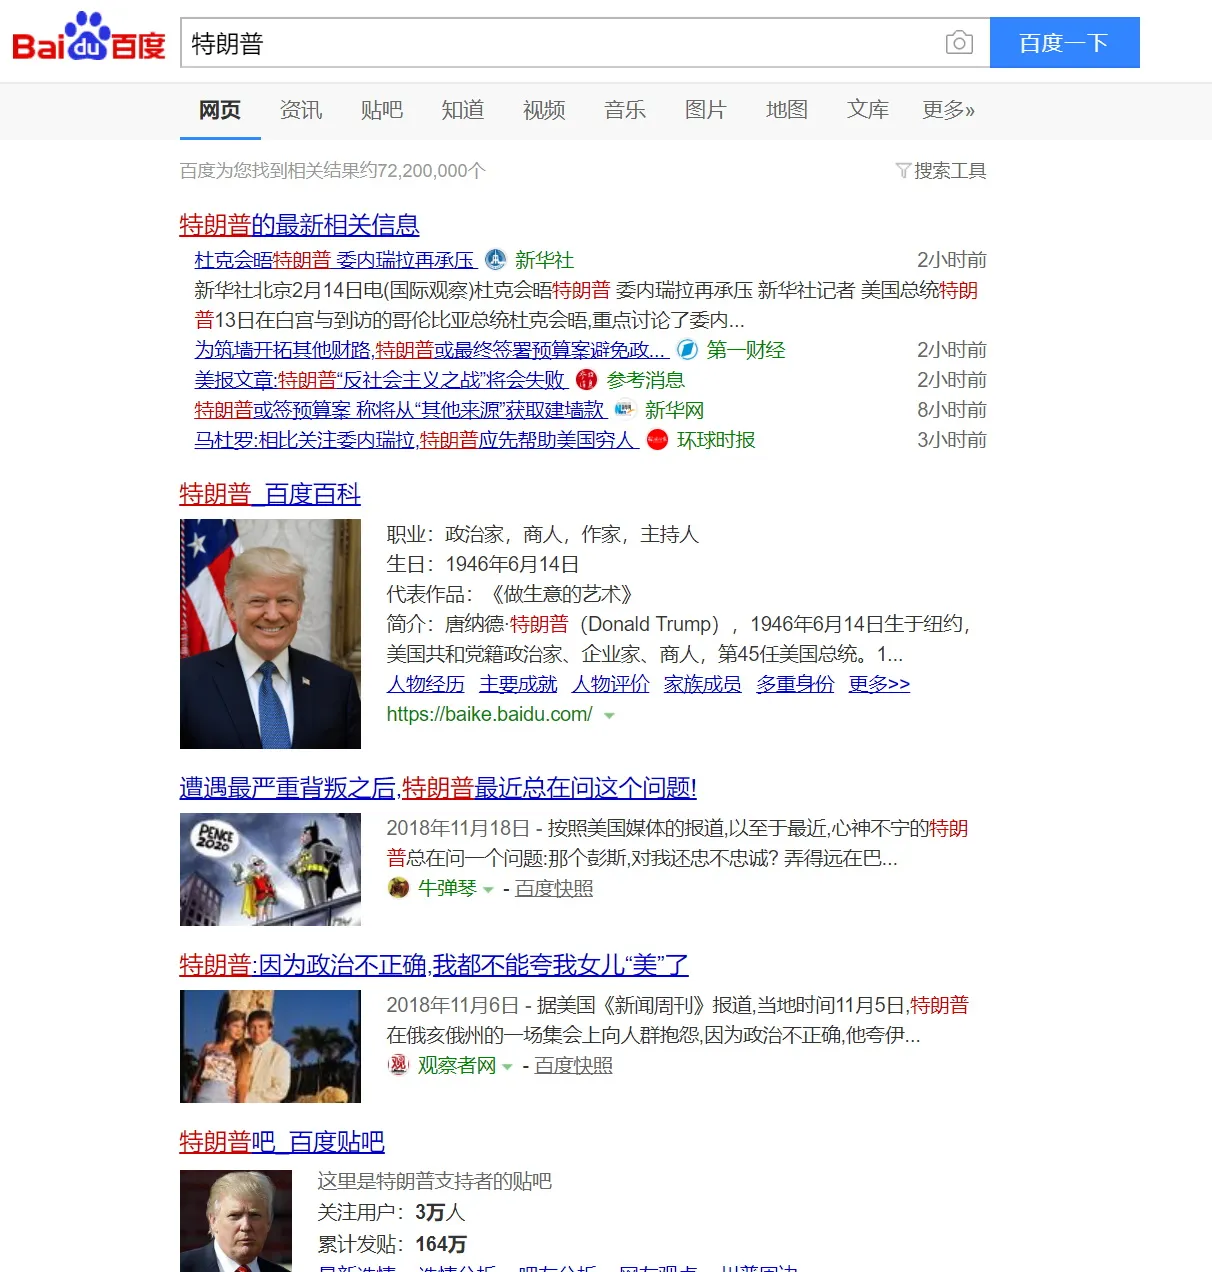The image size is (1212, 1272).
Task: Open camera image search in search box
Action: click(959, 43)
